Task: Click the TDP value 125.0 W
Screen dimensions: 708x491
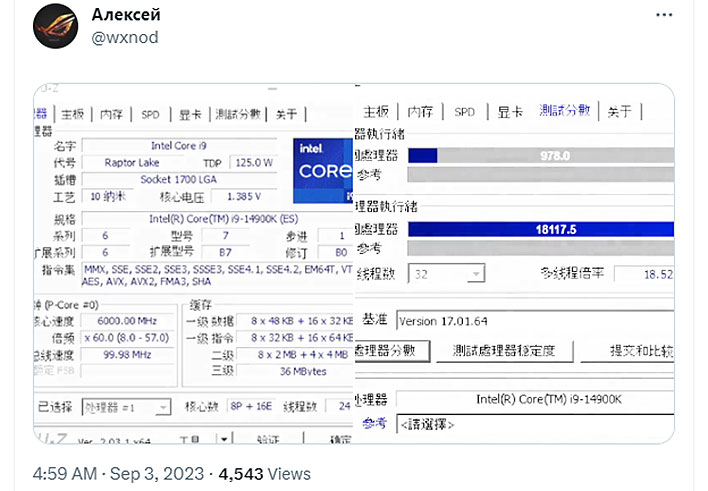Action: [x=253, y=163]
